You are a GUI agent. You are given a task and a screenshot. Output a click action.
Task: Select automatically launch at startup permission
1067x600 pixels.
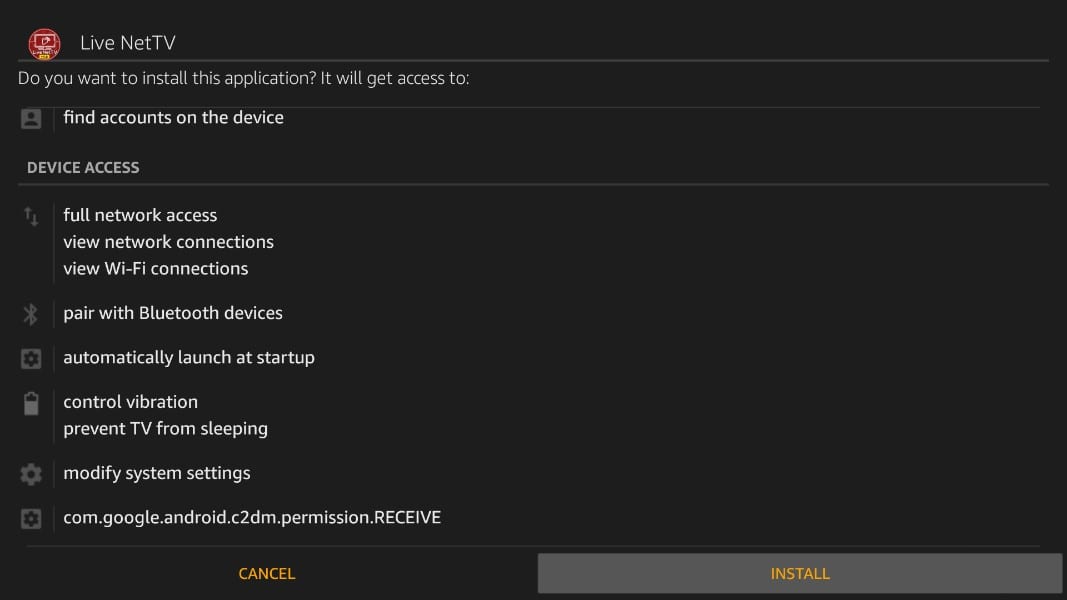click(189, 357)
